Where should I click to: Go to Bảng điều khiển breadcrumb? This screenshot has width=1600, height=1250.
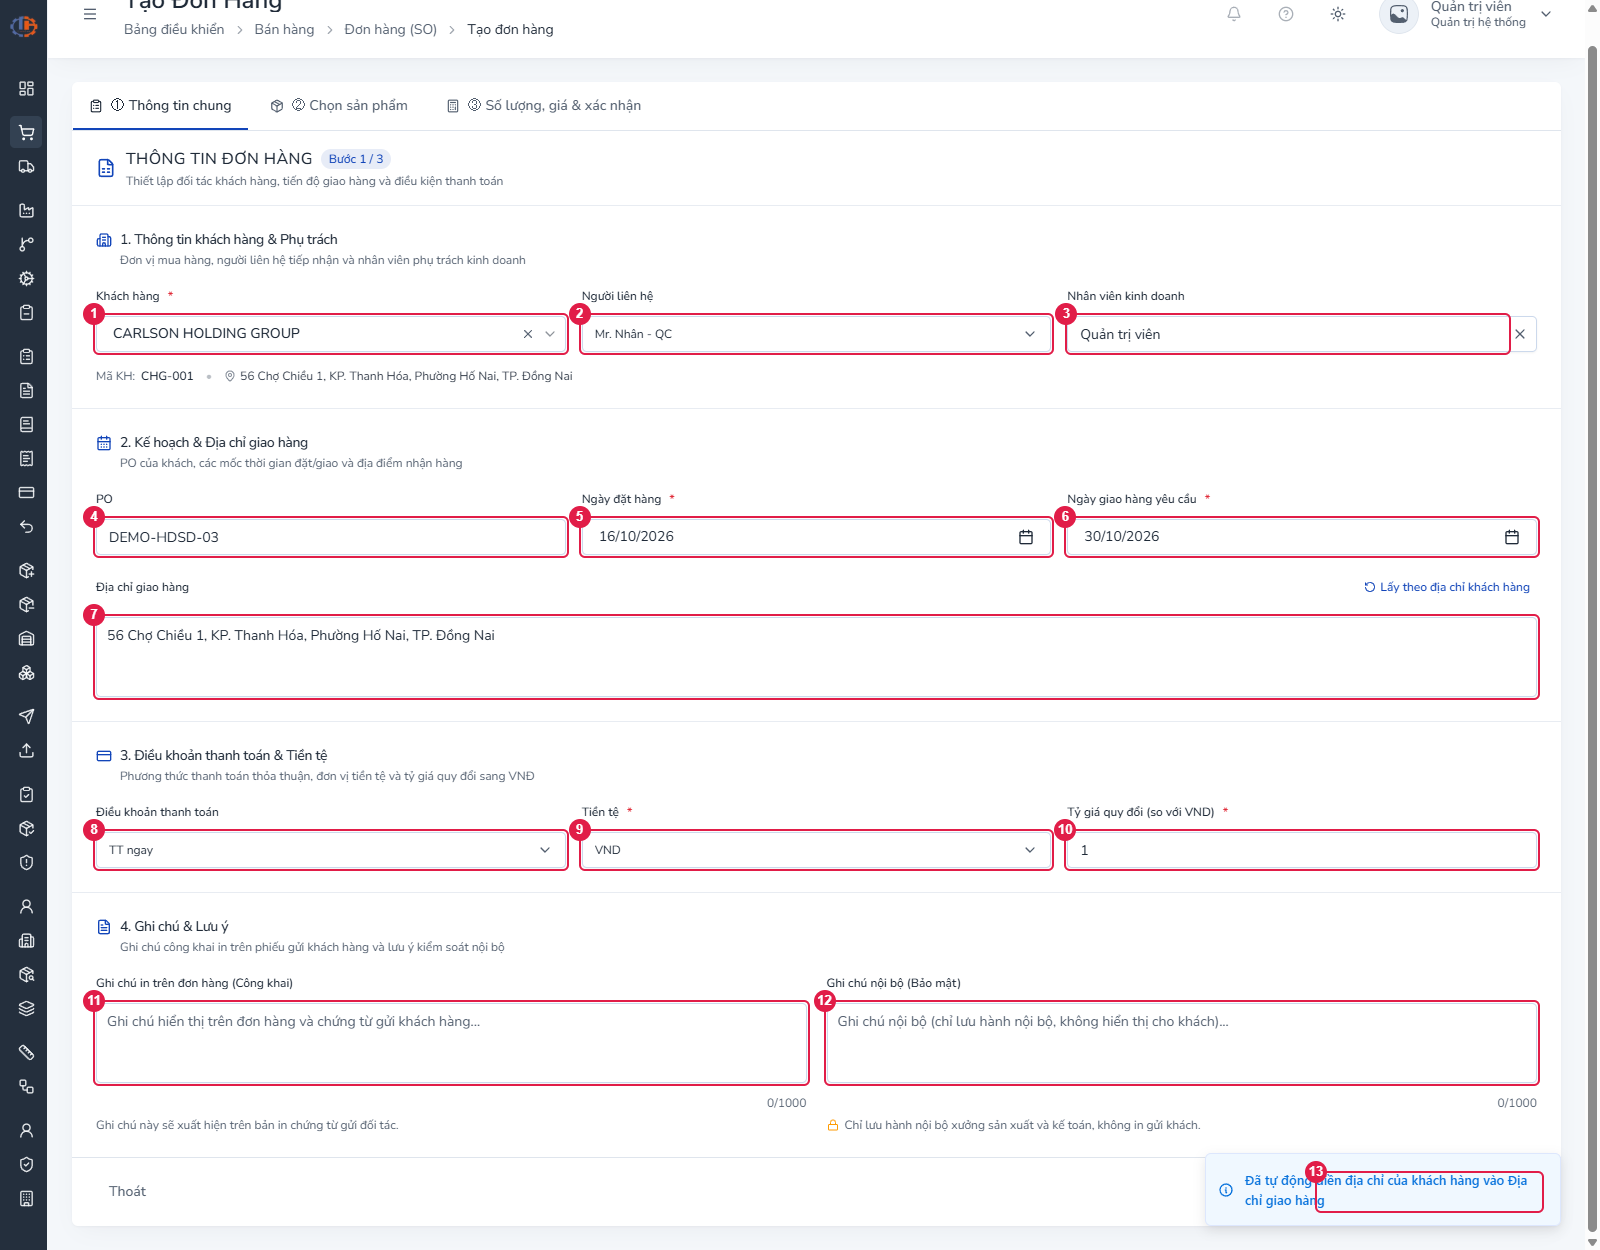[174, 29]
